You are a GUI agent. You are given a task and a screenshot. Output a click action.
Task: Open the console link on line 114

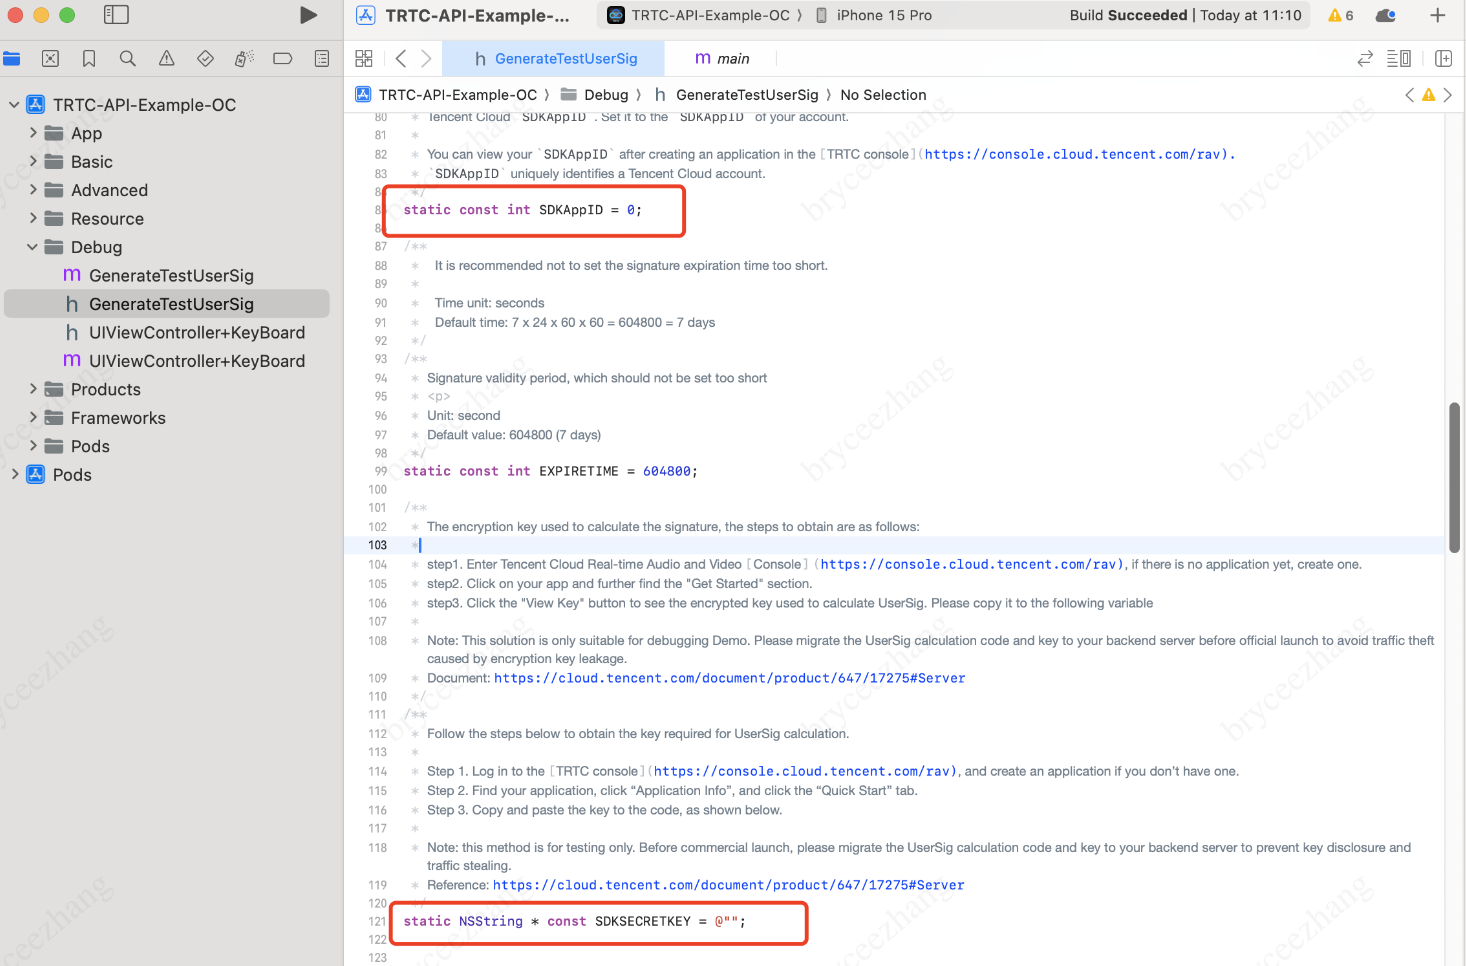click(804, 772)
